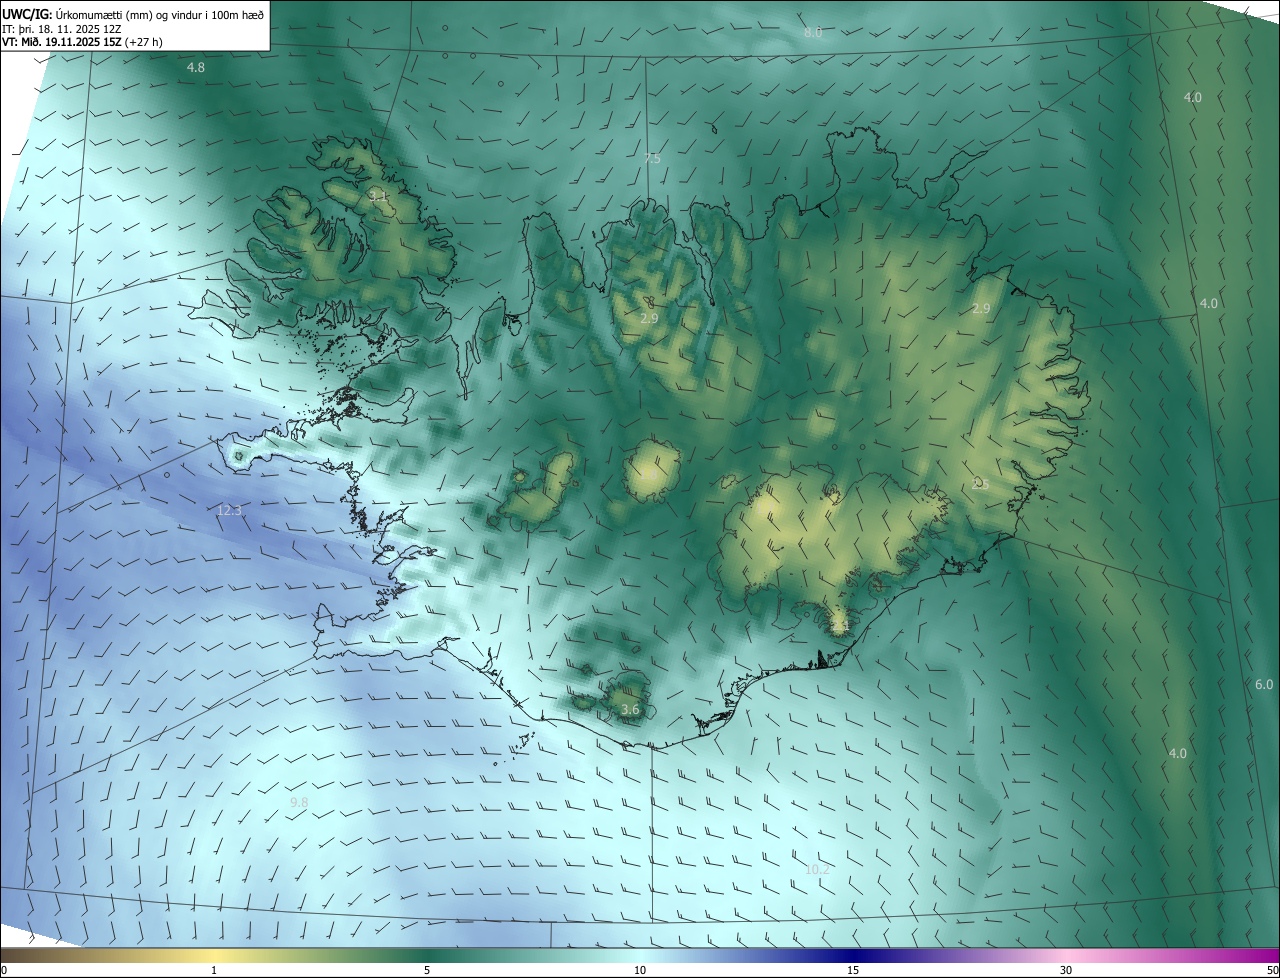Viewport: 1280px width, 978px height.
Task: Select the 10.2 value south of Iceland
Action: [x=817, y=870]
